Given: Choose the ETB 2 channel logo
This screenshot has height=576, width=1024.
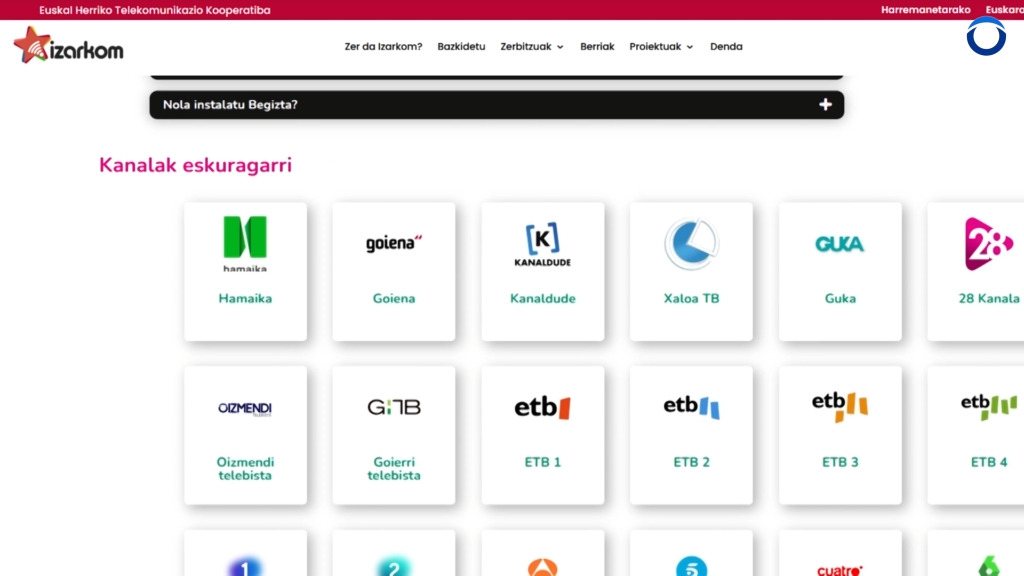Looking at the screenshot, I should click(691, 407).
